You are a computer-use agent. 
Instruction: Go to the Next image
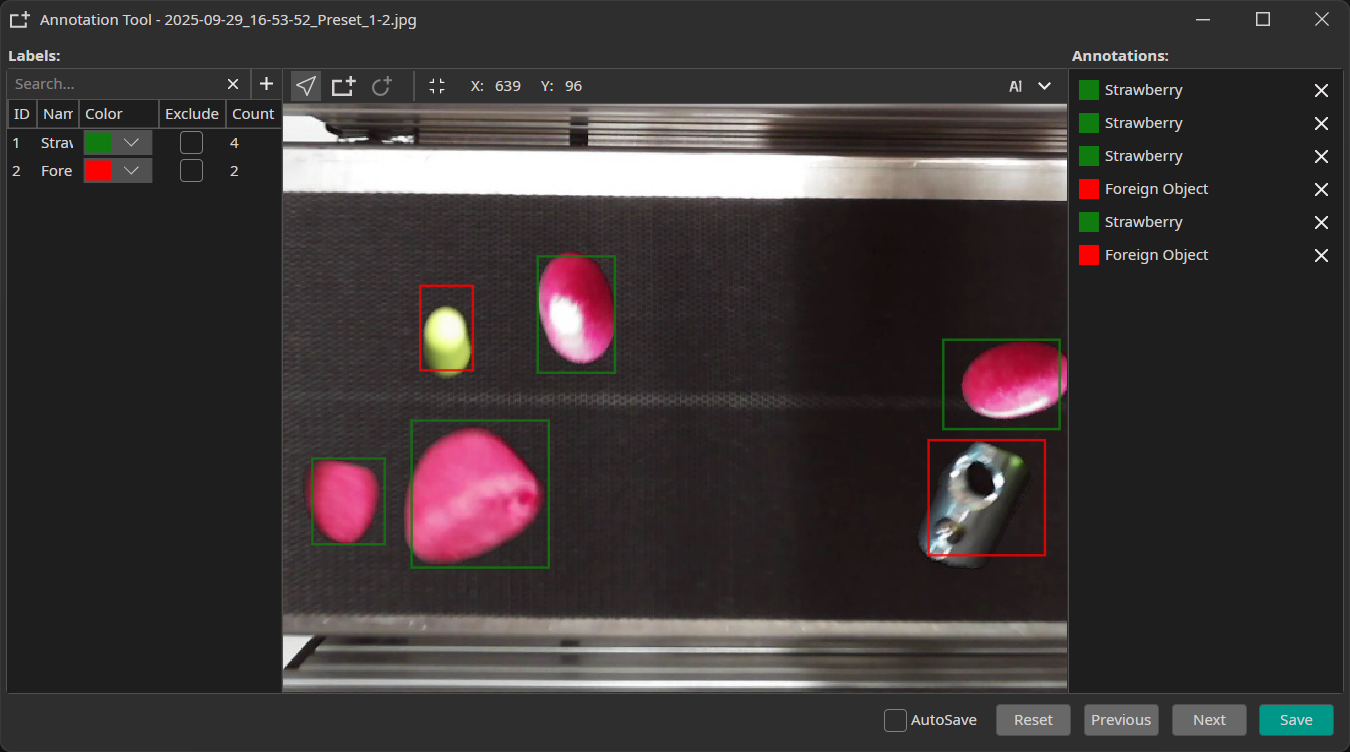click(1209, 719)
